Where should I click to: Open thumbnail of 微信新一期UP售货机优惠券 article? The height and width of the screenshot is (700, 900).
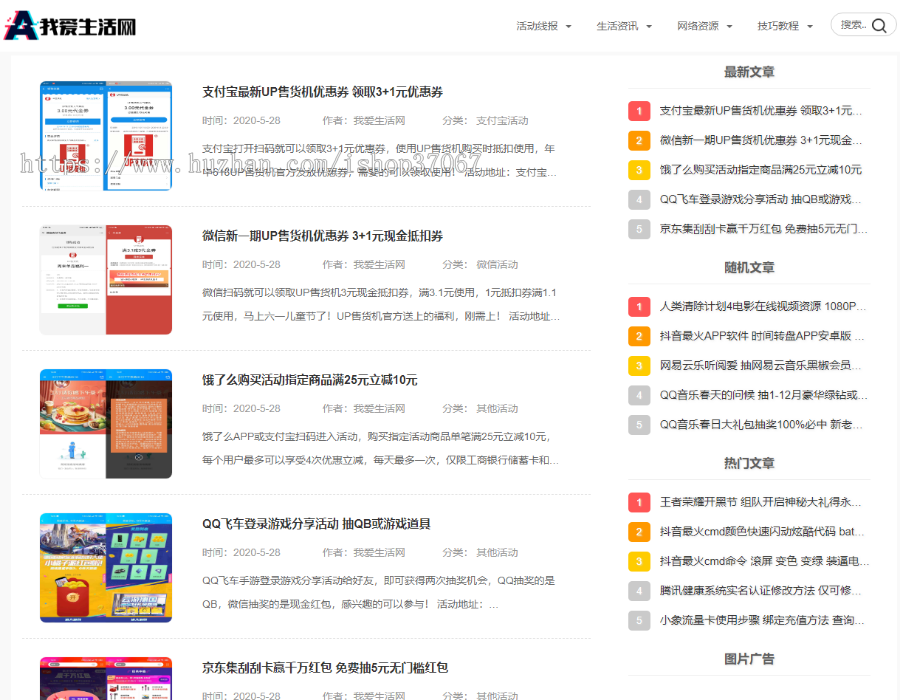(106, 280)
